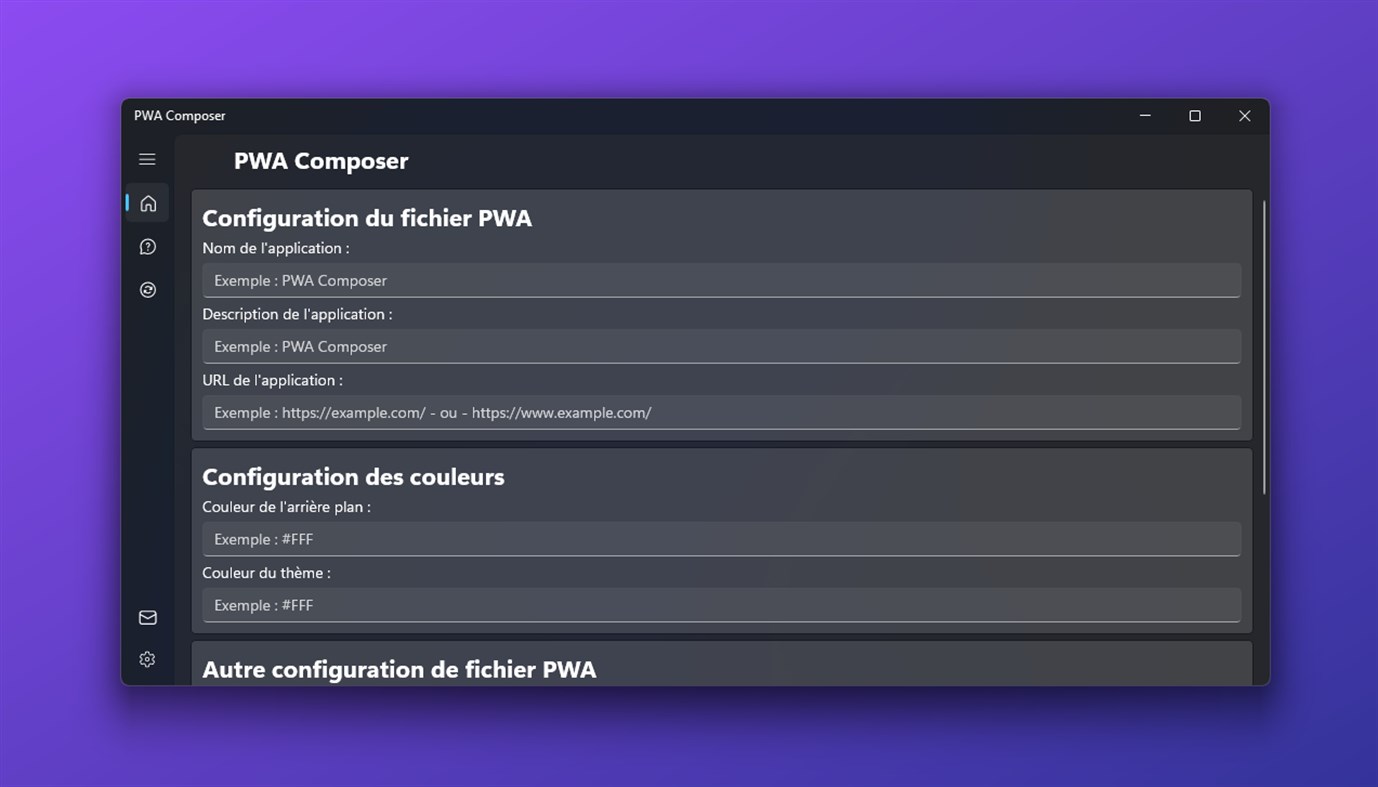Open the Settings gear in sidebar
Screen dimensions: 1378x787
click(x=148, y=660)
